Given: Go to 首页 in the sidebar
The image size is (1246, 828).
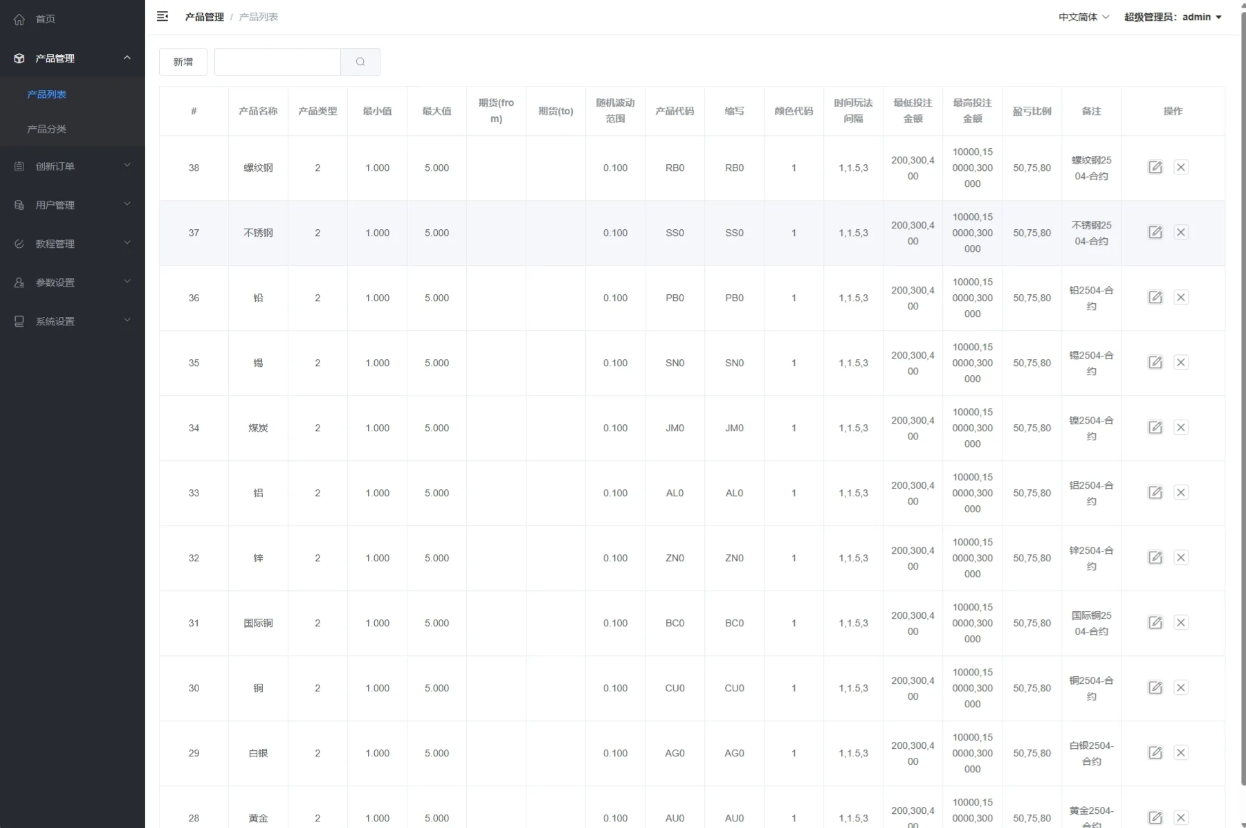Looking at the screenshot, I should (45, 19).
